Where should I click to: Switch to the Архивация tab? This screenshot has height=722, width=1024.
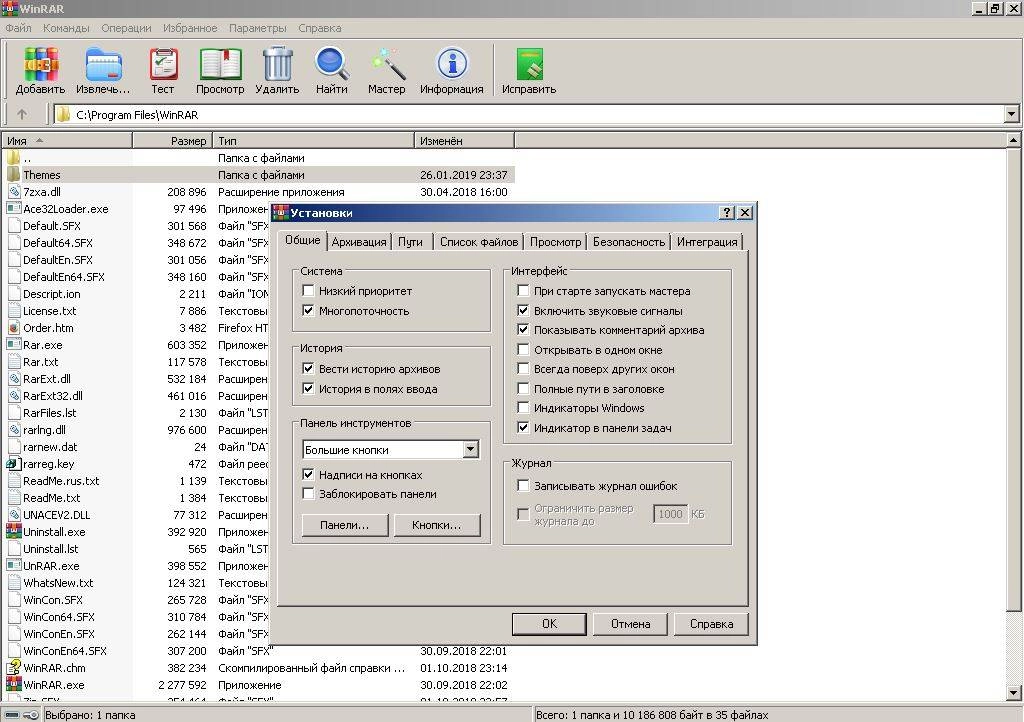(359, 242)
